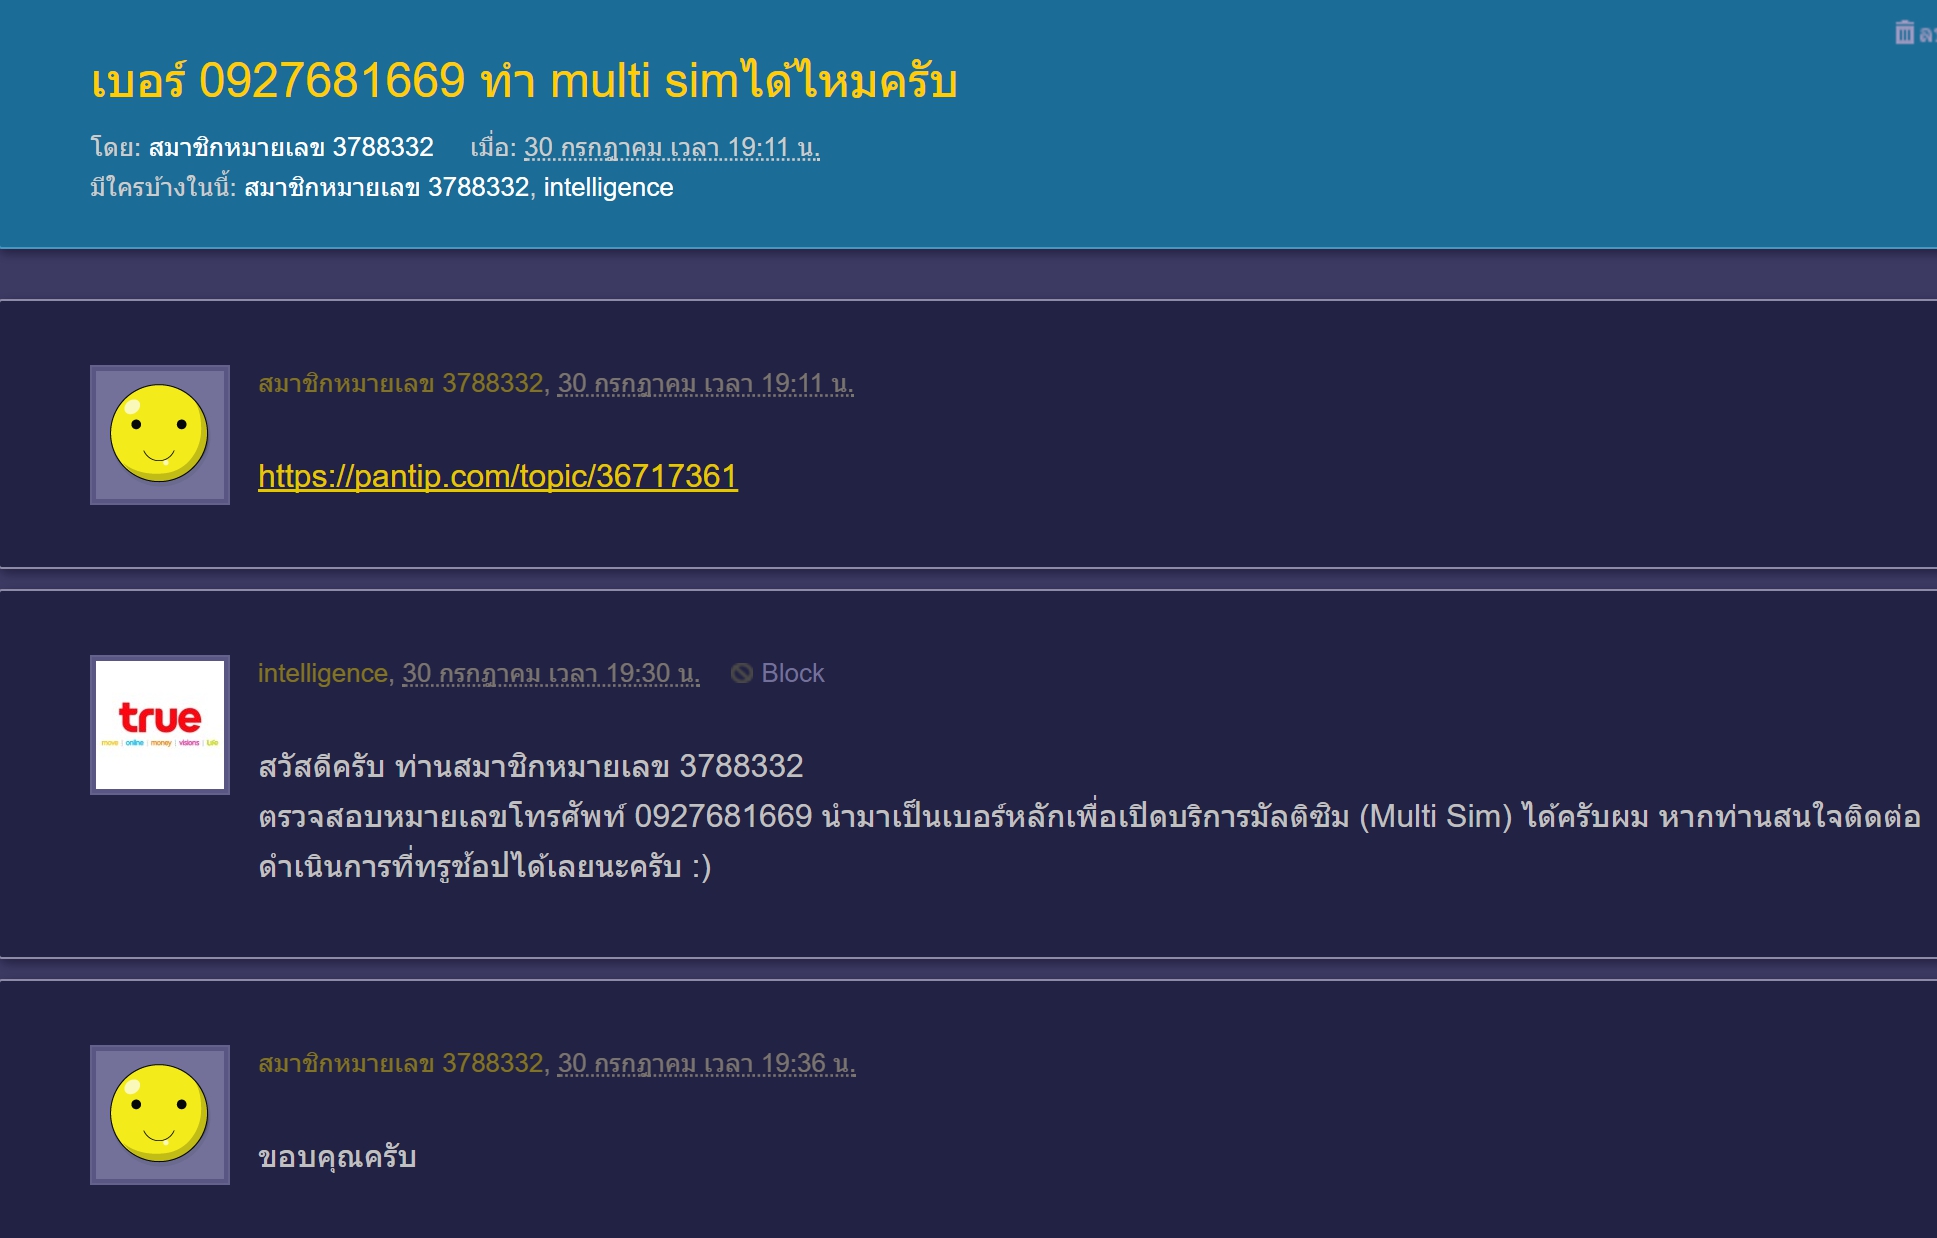Click the 19:11 timestamp in the thread header
Image resolution: width=1937 pixels, height=1238 pixels.
pyautogui.click(x=671, y=148)
